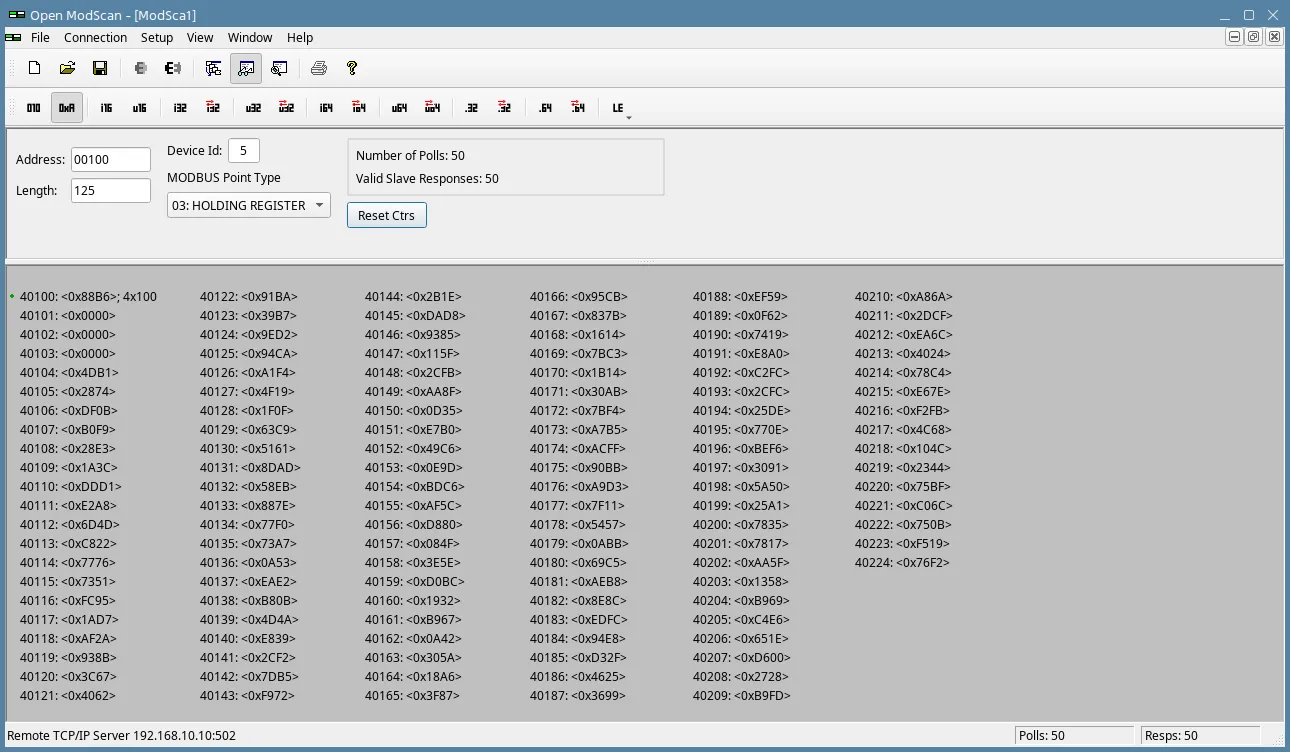Open the Setup menu
This screenshot has width=1290, height=752.
[157, 37]
